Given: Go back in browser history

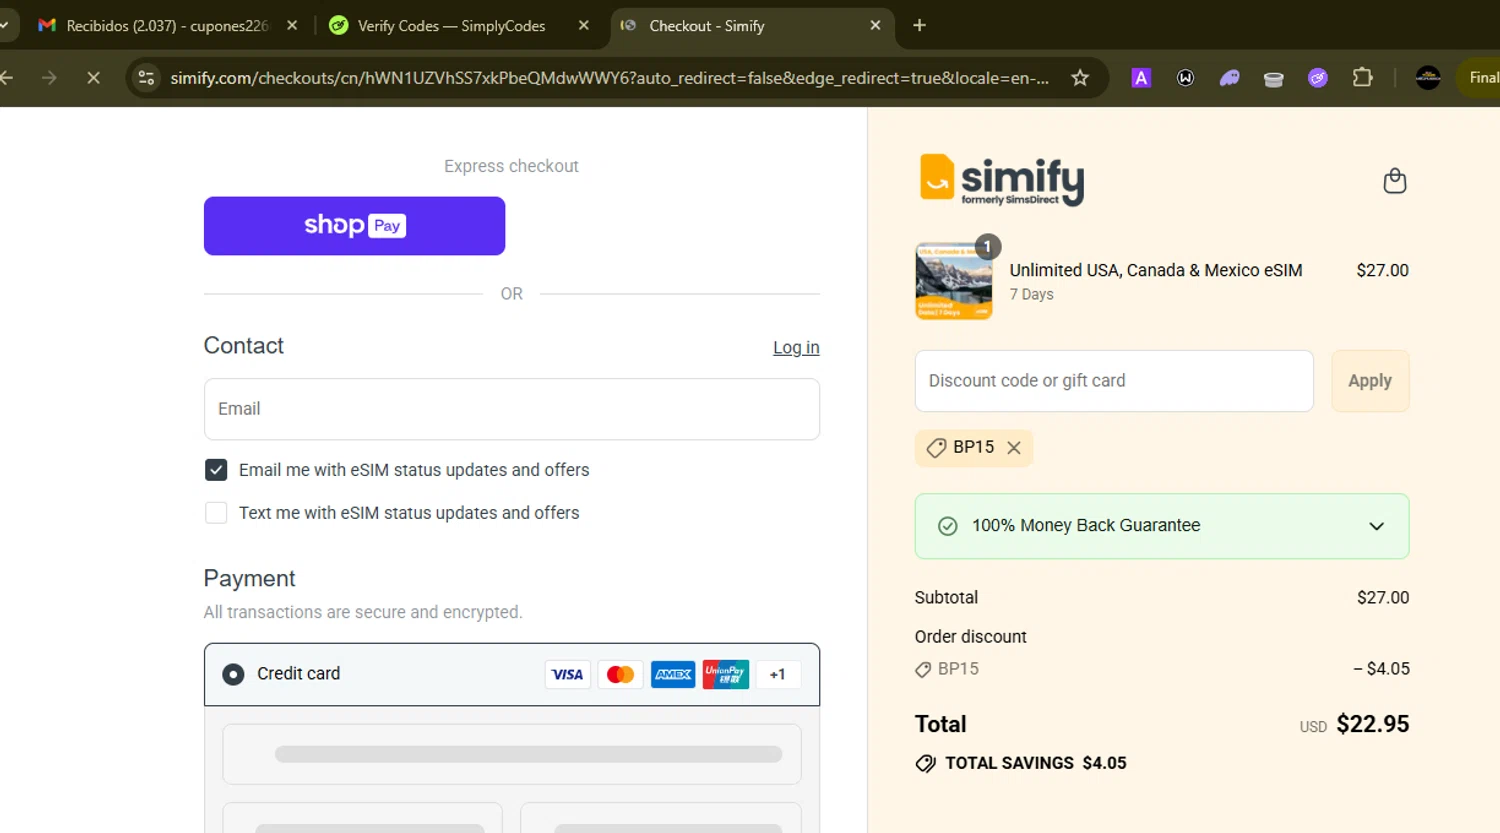Looking at the screenshot, I should click(x=6, y=78).
